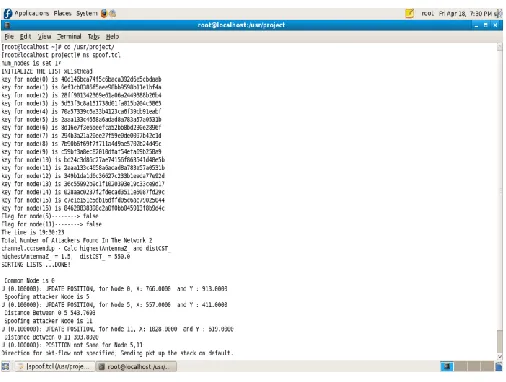Open the Applications menu

coord(32,14)
